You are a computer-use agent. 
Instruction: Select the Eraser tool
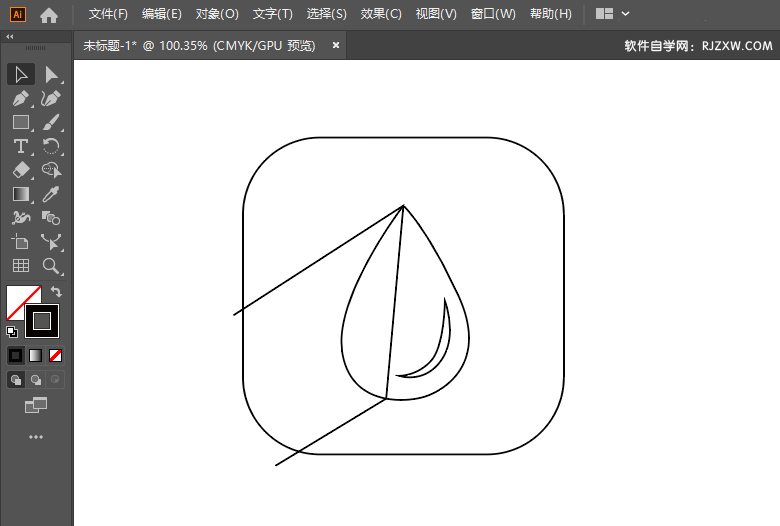click(x=21, y=170)
